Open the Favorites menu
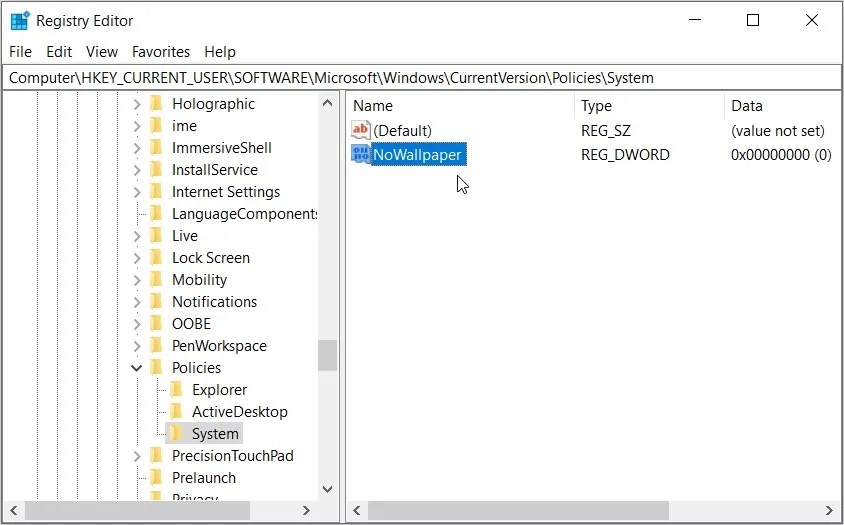844x525 pixels. click(x=161, y=52)
